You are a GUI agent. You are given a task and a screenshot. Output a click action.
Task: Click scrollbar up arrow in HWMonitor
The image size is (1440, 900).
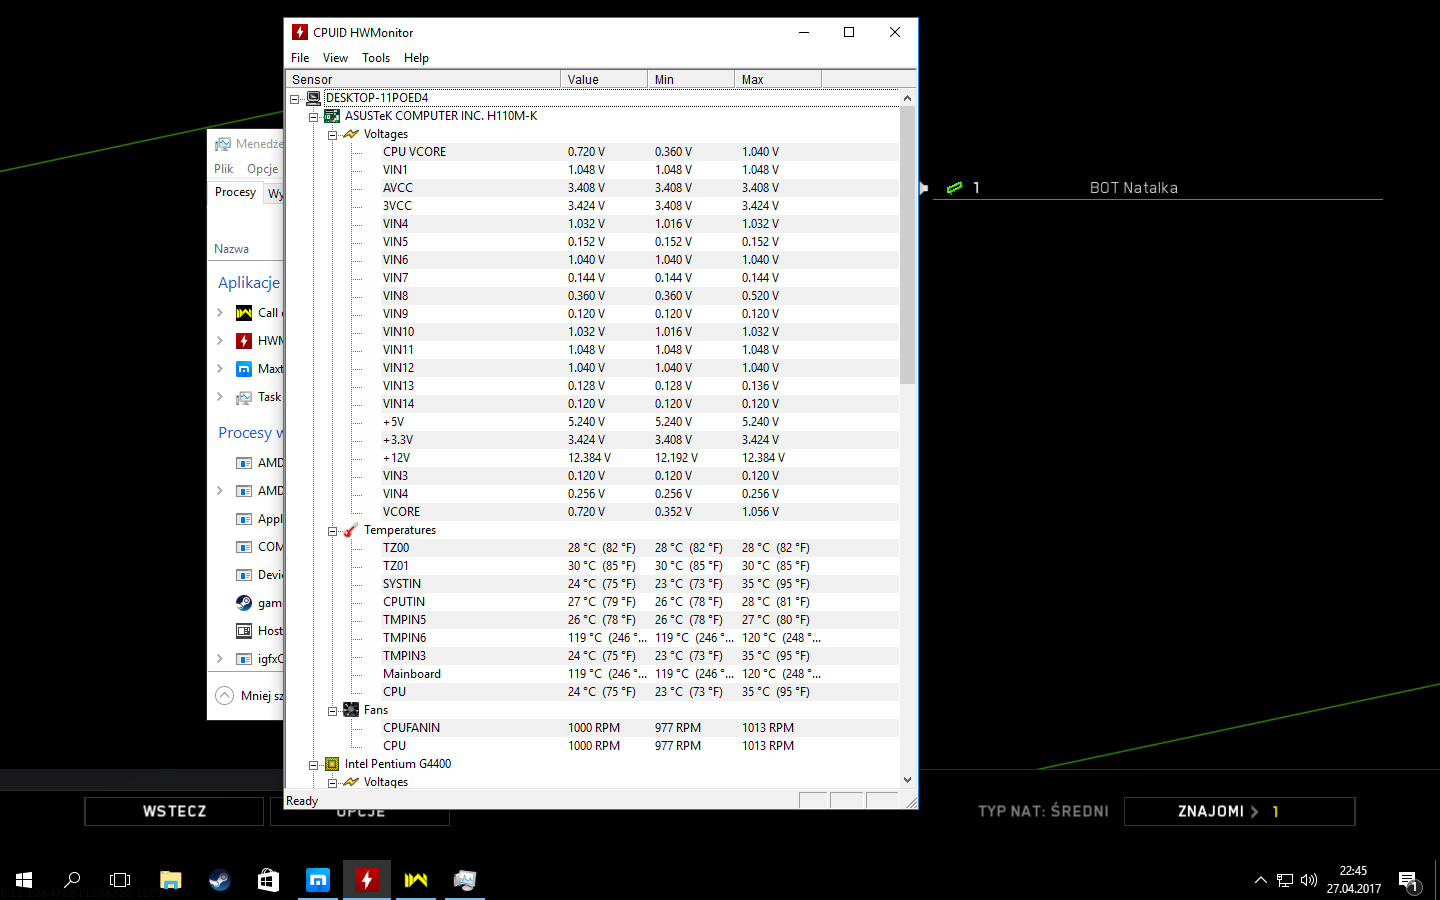pyautogui.click(x=907, y=98)
